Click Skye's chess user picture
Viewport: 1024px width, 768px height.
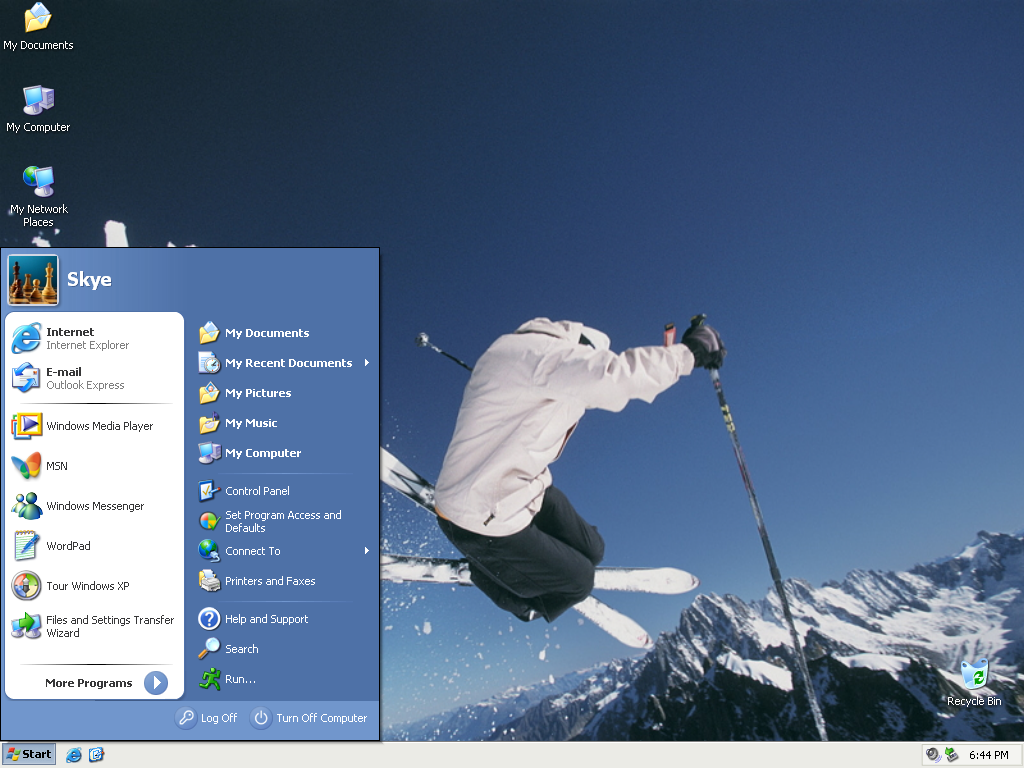[33, 280]
